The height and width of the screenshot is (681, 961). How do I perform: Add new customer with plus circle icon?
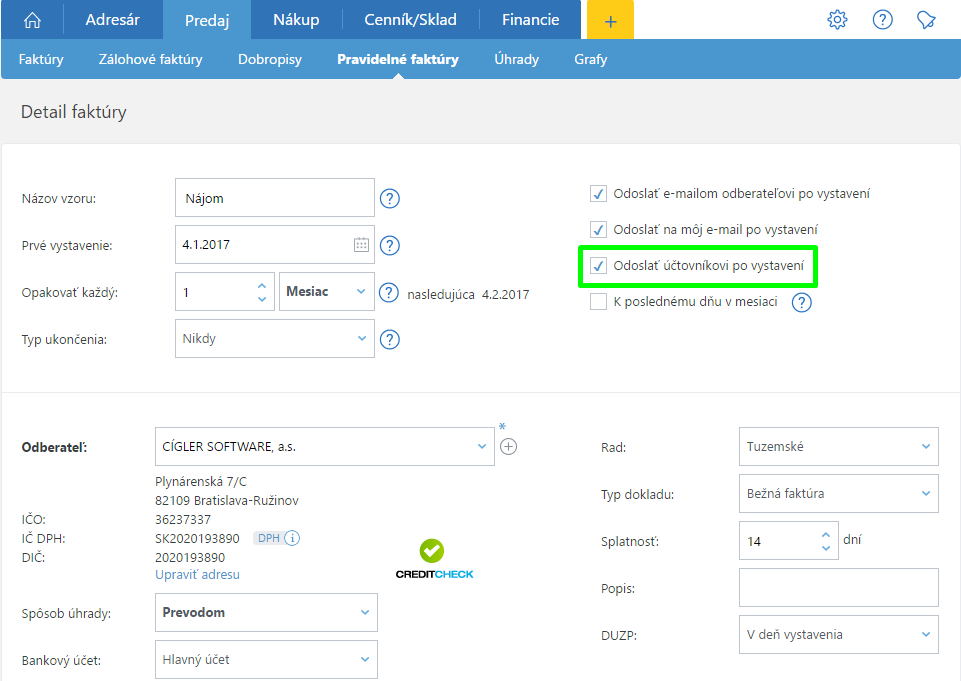click(508, 447)
